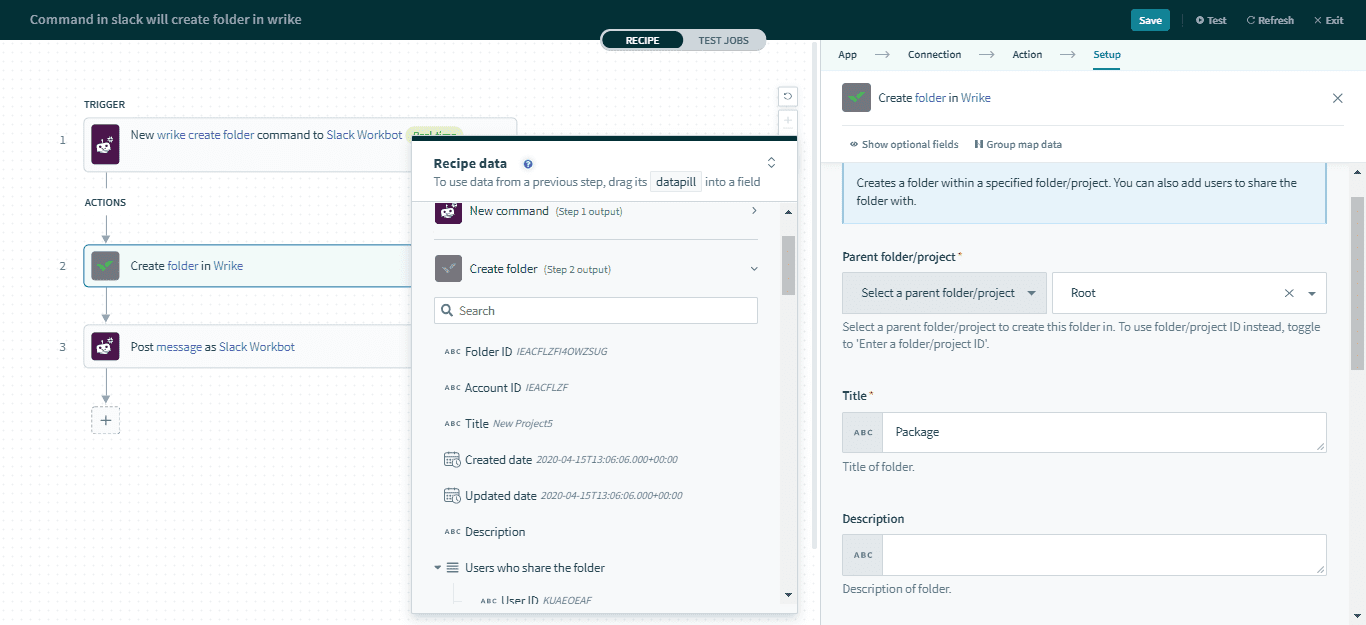Image resolution: width=1366 pixels, height=625 pixels.
Task: Collapse the Create folder Step 2 output section
Action: [754, 268]
